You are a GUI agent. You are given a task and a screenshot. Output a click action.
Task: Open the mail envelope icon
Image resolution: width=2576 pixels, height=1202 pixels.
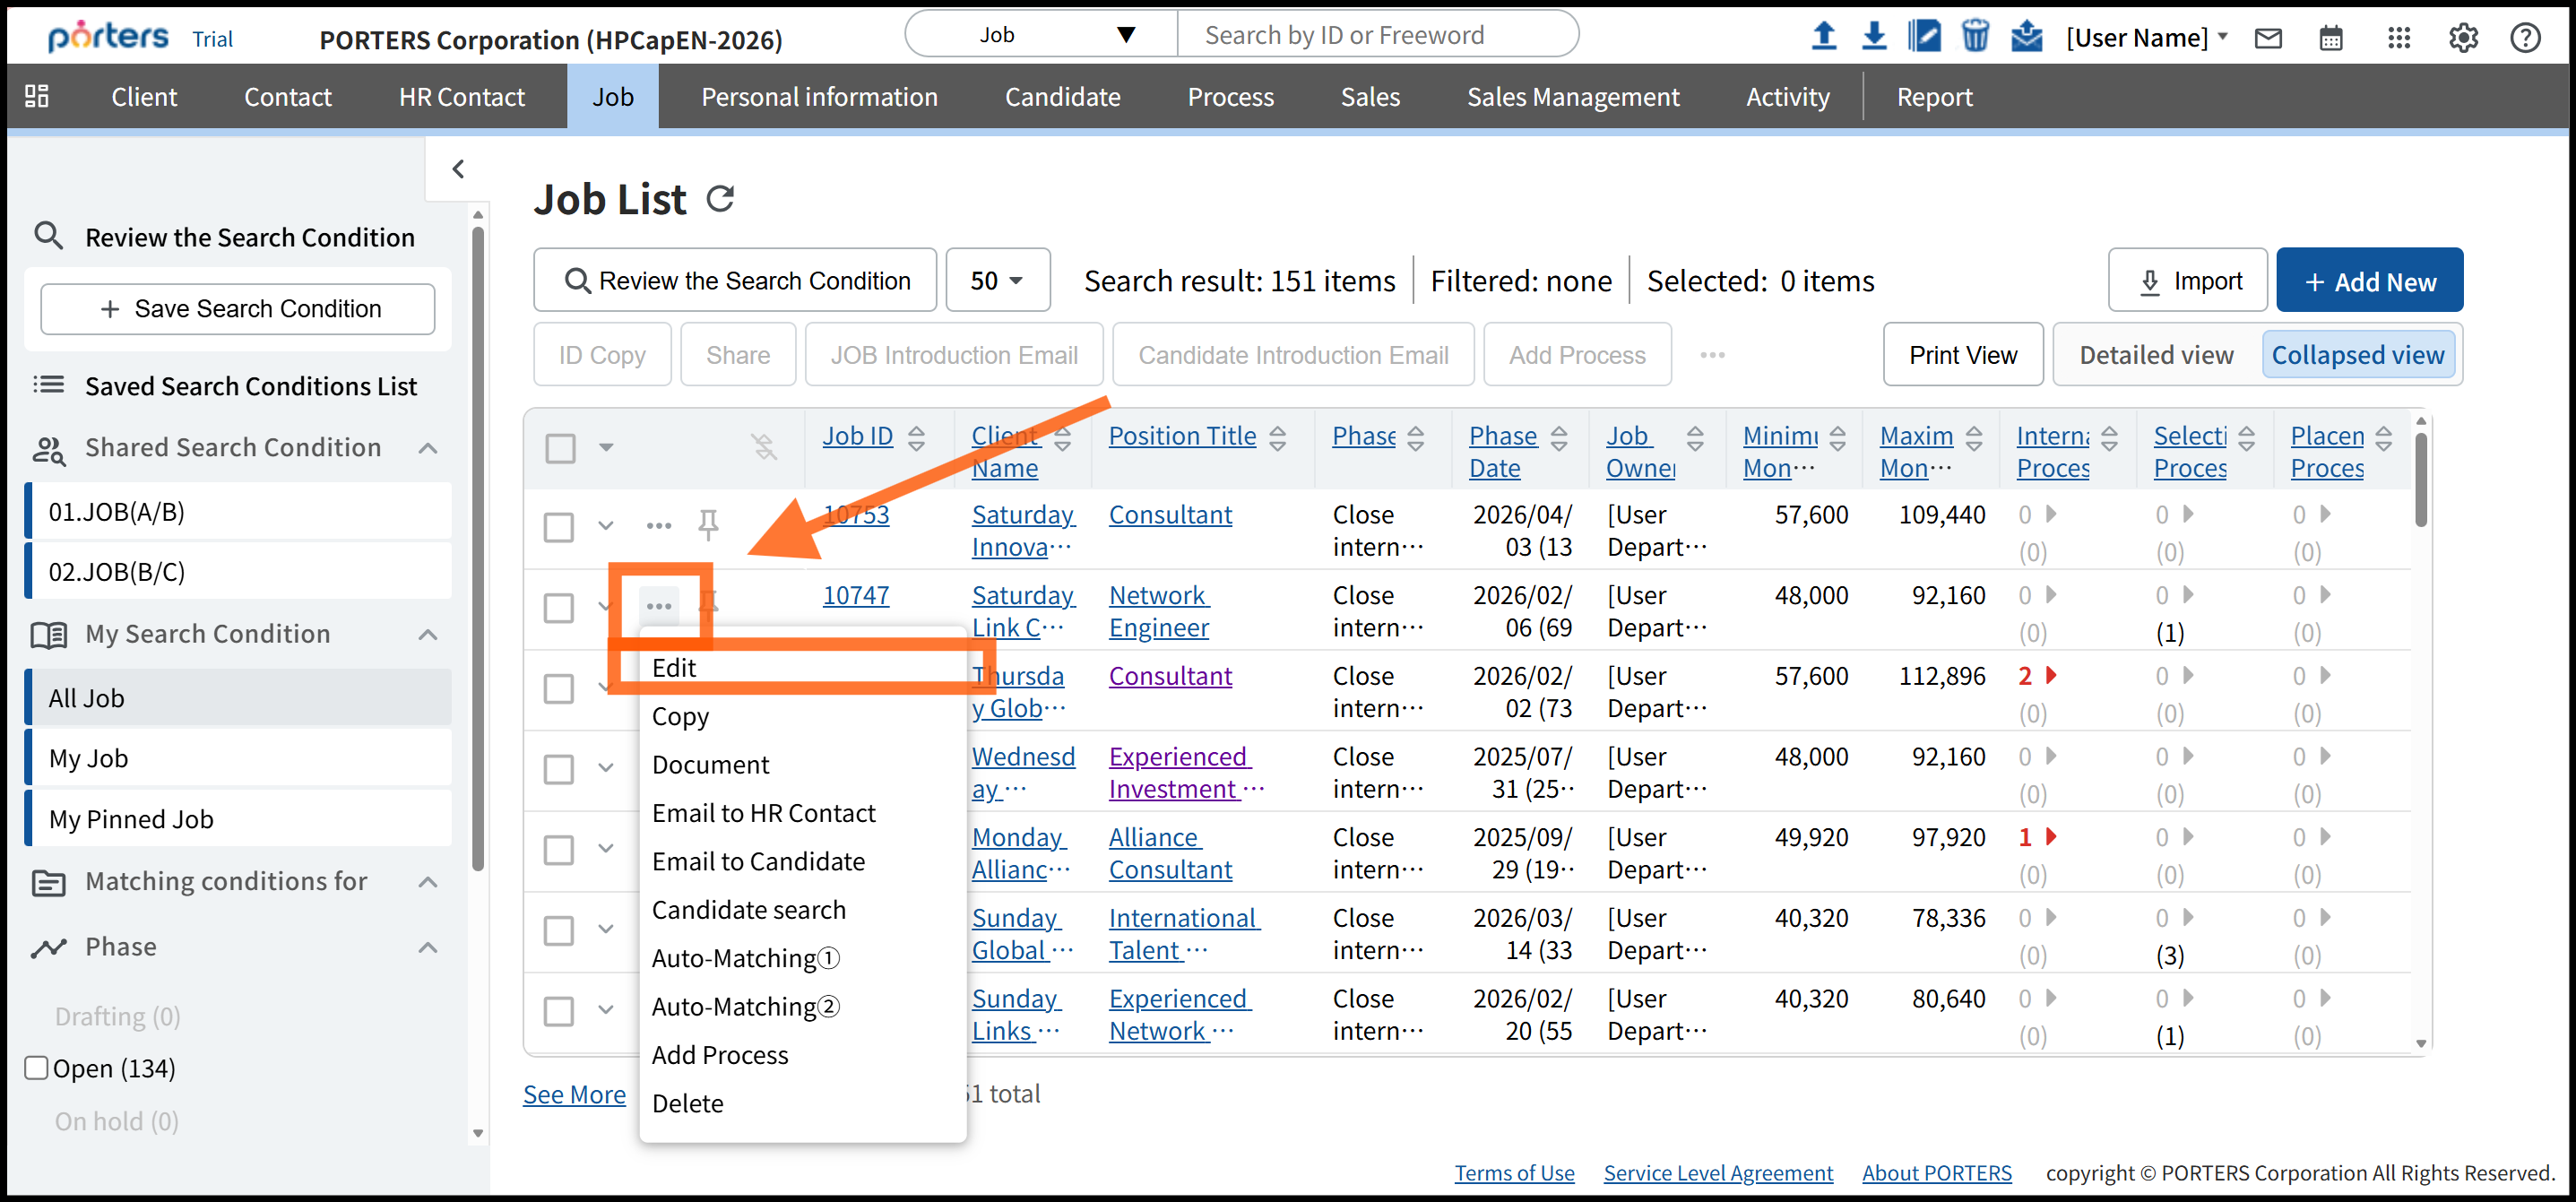(2268, 38)
